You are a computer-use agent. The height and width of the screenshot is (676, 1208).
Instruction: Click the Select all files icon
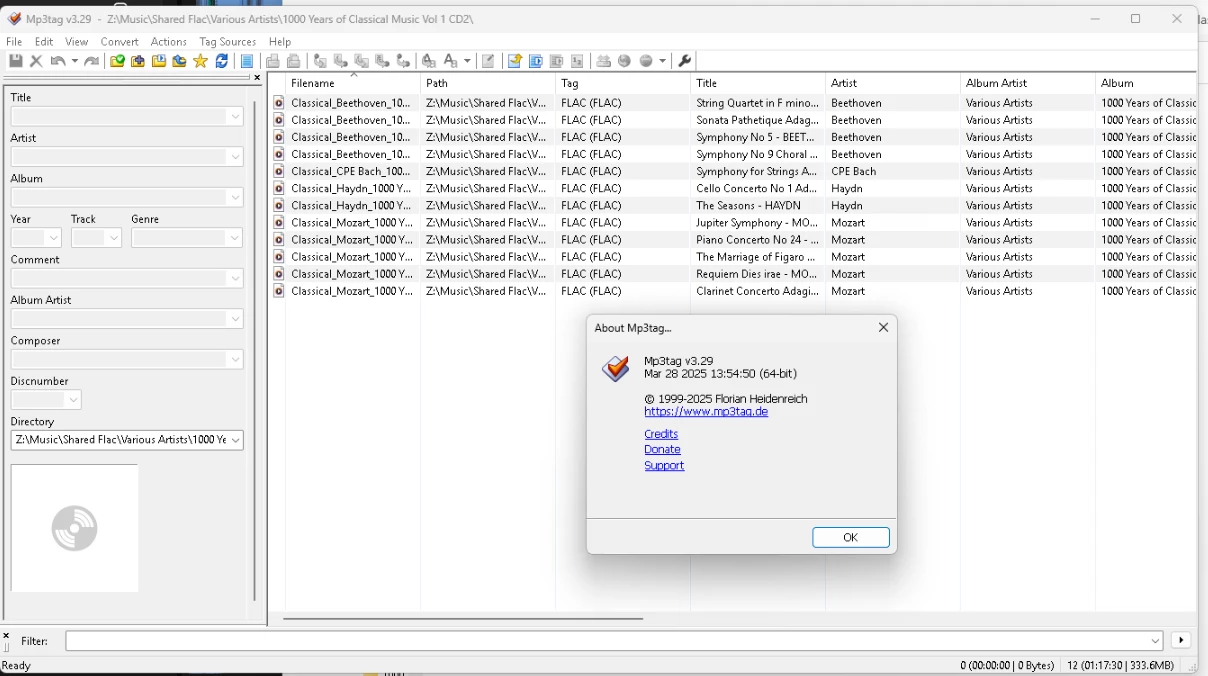point(246,61)
